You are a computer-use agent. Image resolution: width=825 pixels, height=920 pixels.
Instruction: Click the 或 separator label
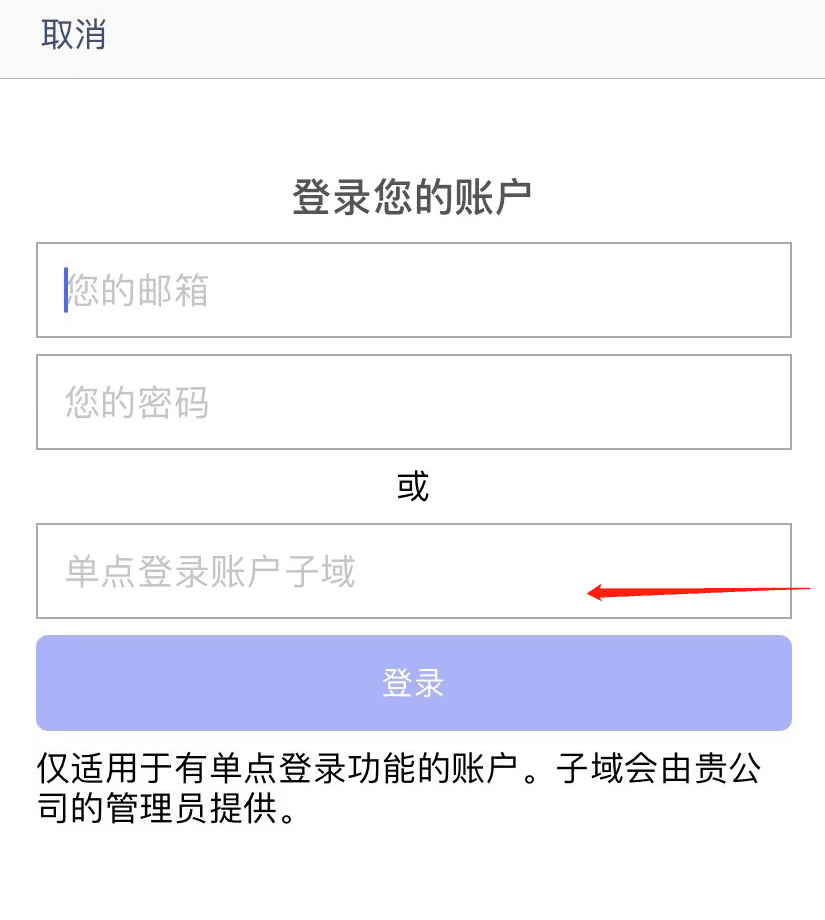click(413, 487)
